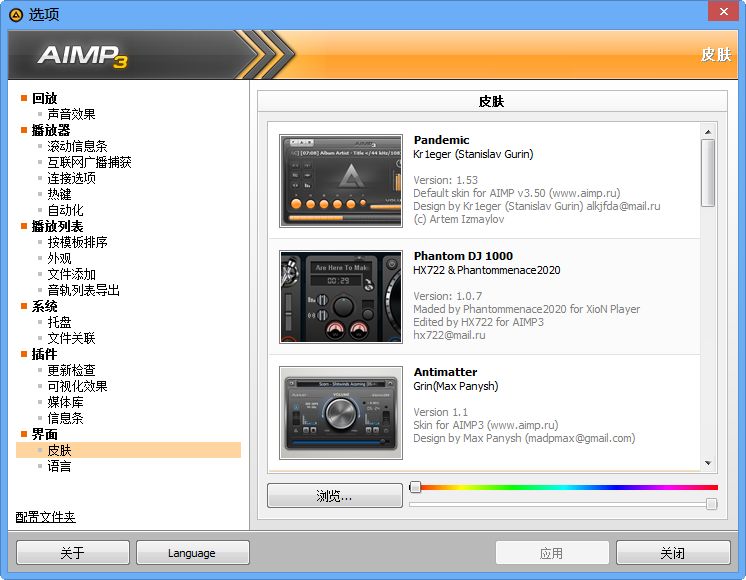Screen dimensions: 746x580
Task: Open the 界面 category
Action: 44,434
